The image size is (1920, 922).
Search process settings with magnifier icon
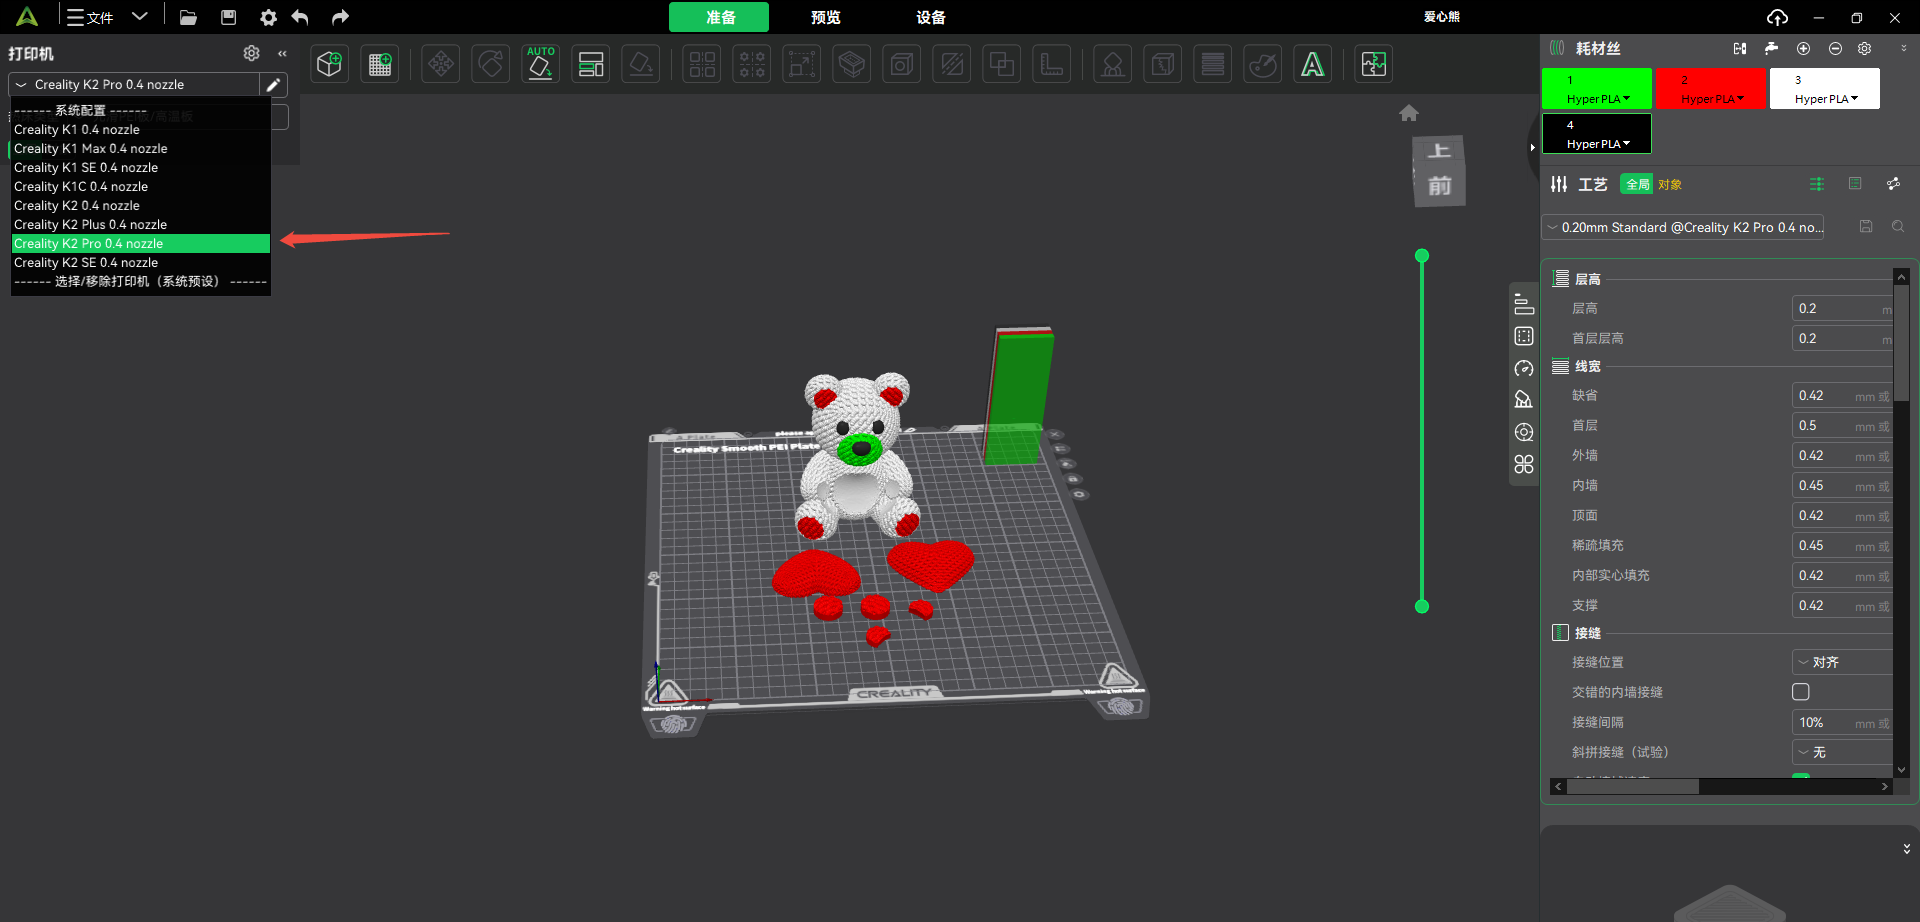(1898, 227)
